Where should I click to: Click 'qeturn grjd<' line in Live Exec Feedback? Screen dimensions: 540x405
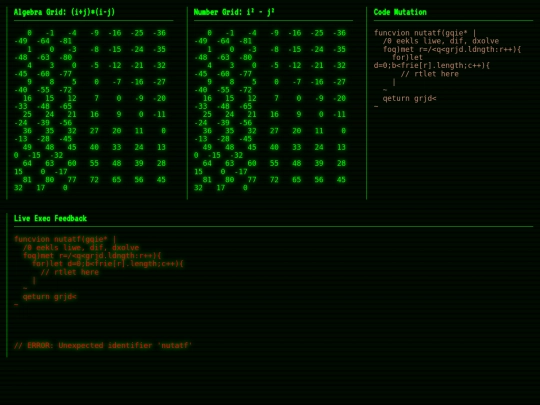[49, 297]
